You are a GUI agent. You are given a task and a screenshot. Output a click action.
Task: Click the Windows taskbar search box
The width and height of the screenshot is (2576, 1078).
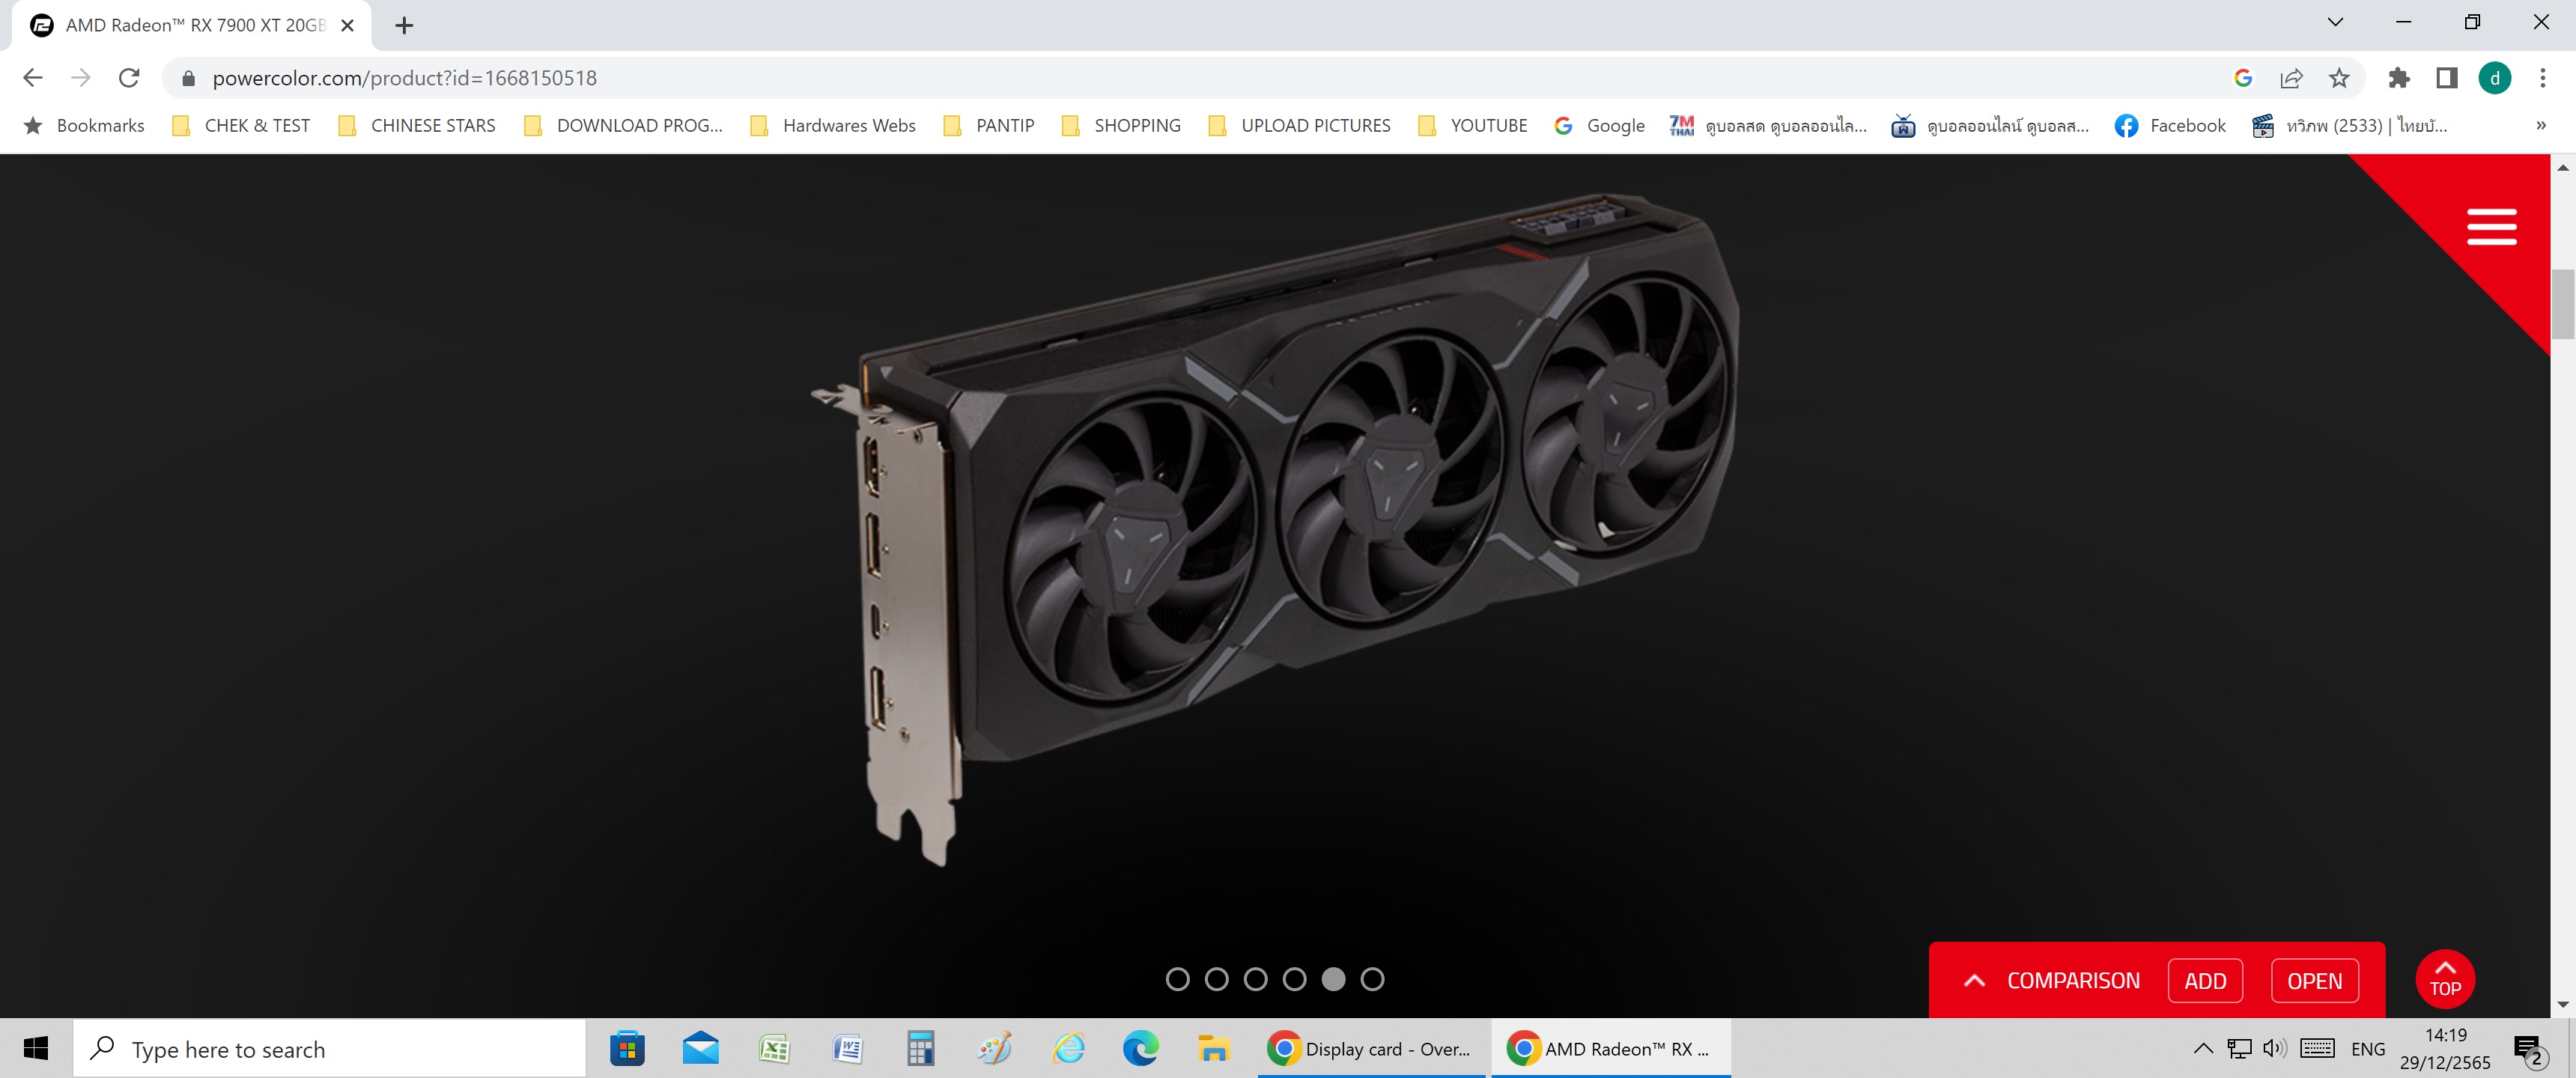point(330,1049)
